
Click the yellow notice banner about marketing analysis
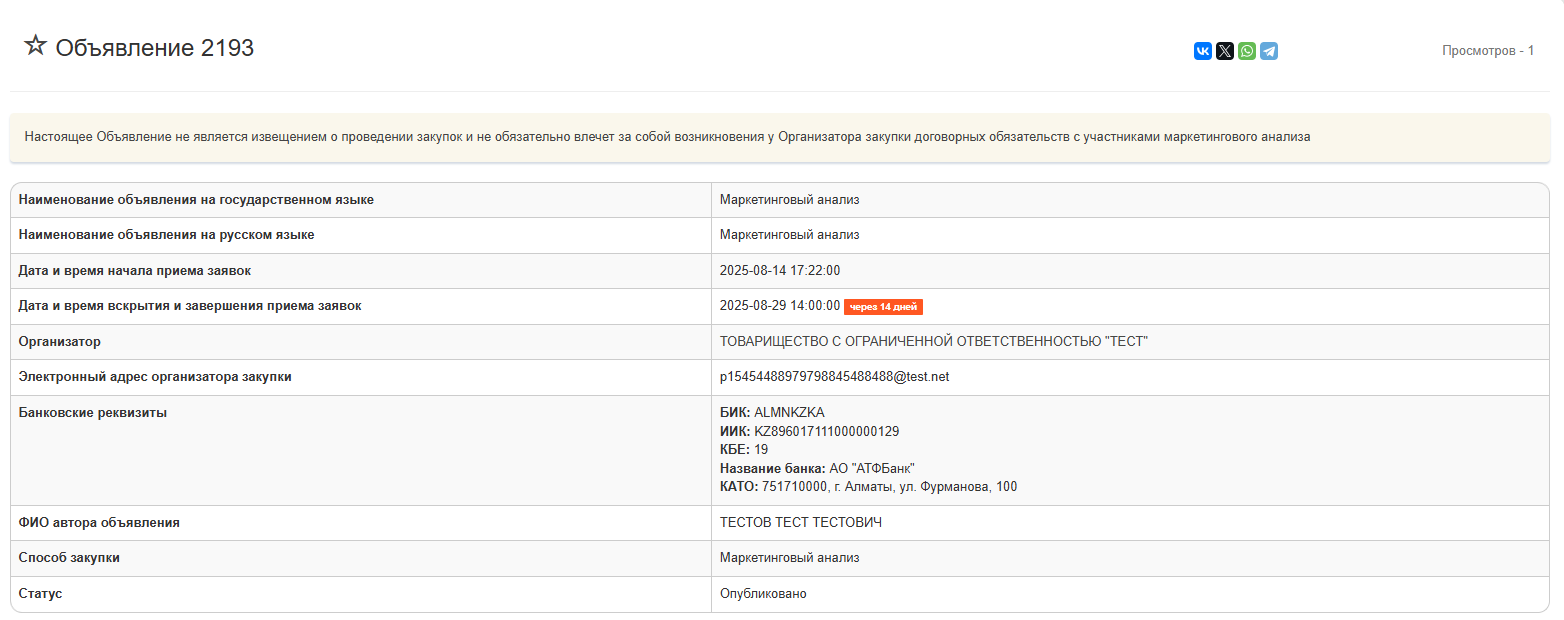(x=667, y=137)
